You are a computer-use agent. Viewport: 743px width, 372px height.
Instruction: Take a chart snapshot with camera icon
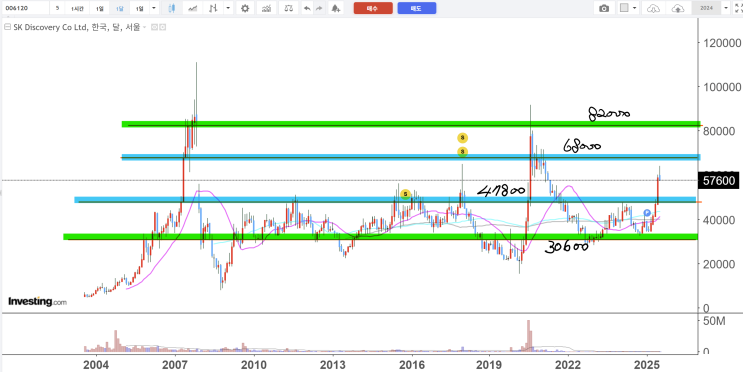tap(604, 8)
